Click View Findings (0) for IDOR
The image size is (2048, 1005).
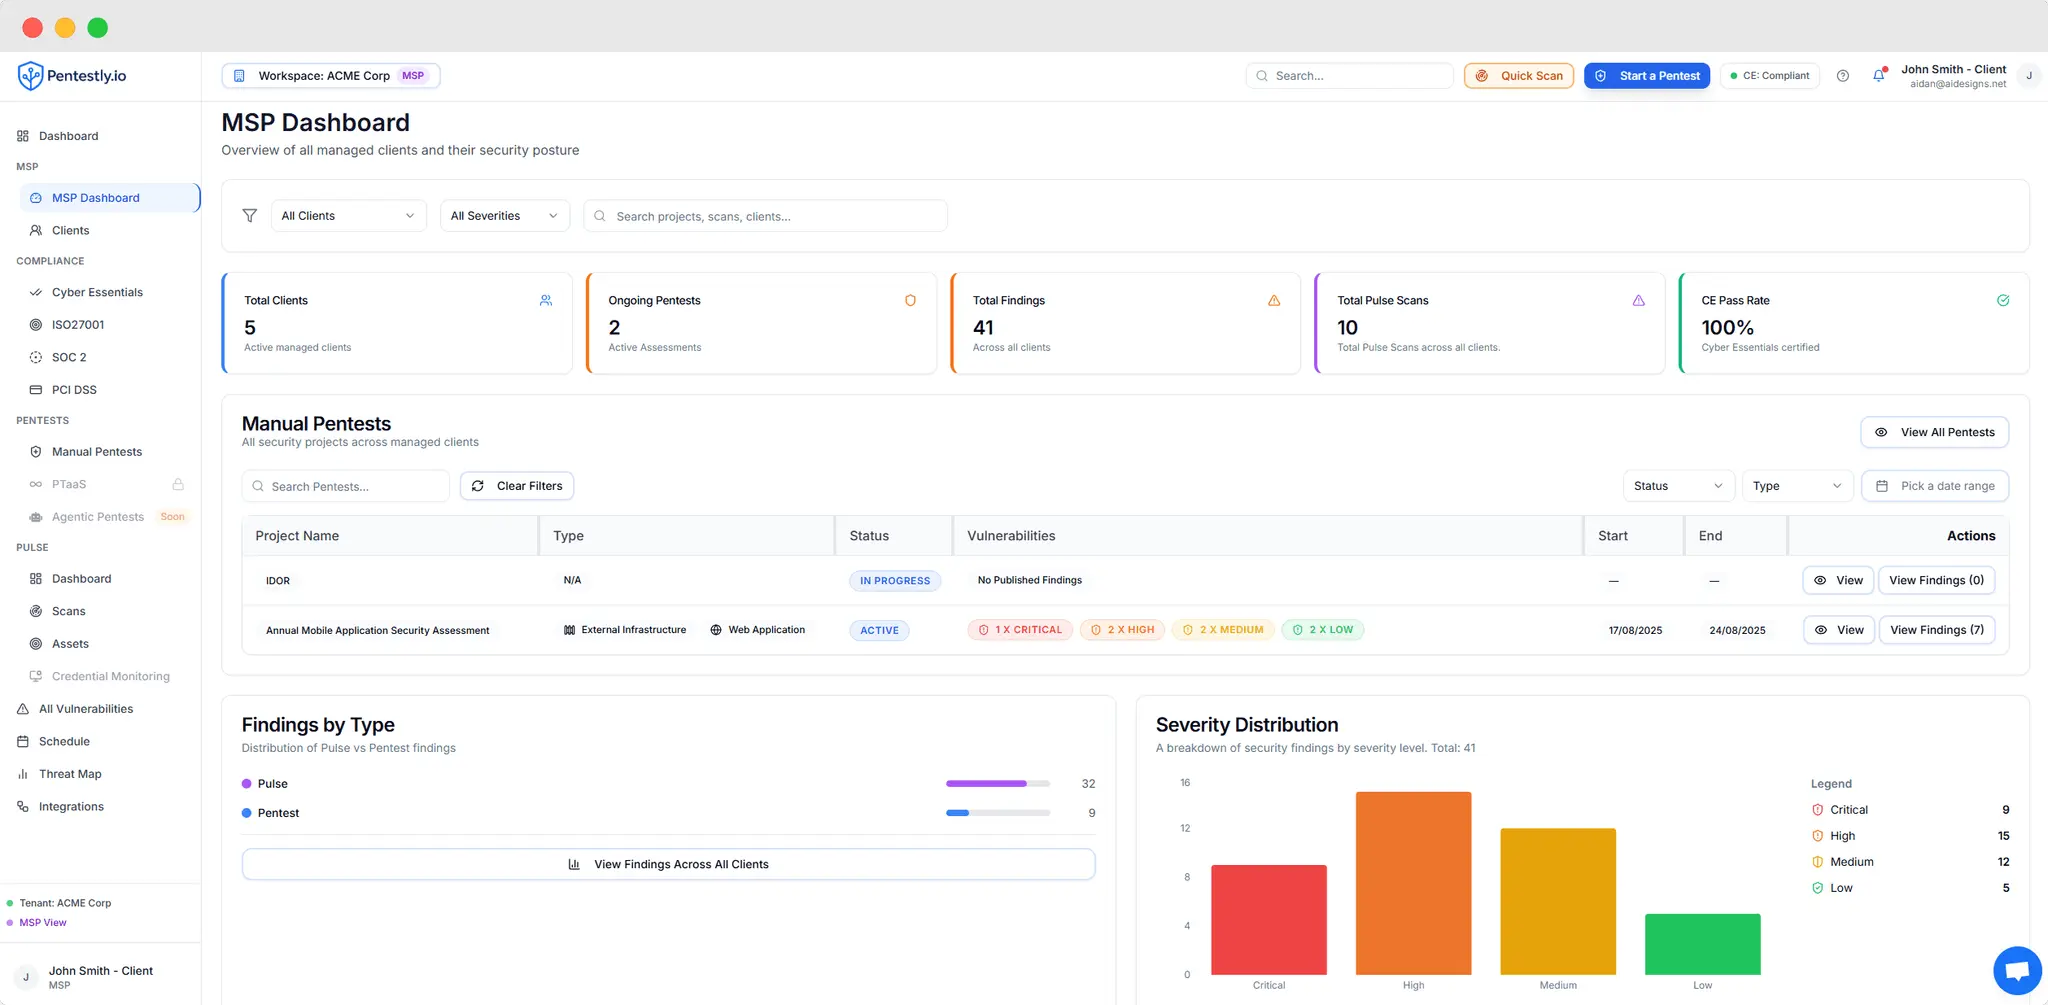pyautogui.click(x=1936, y=580)
